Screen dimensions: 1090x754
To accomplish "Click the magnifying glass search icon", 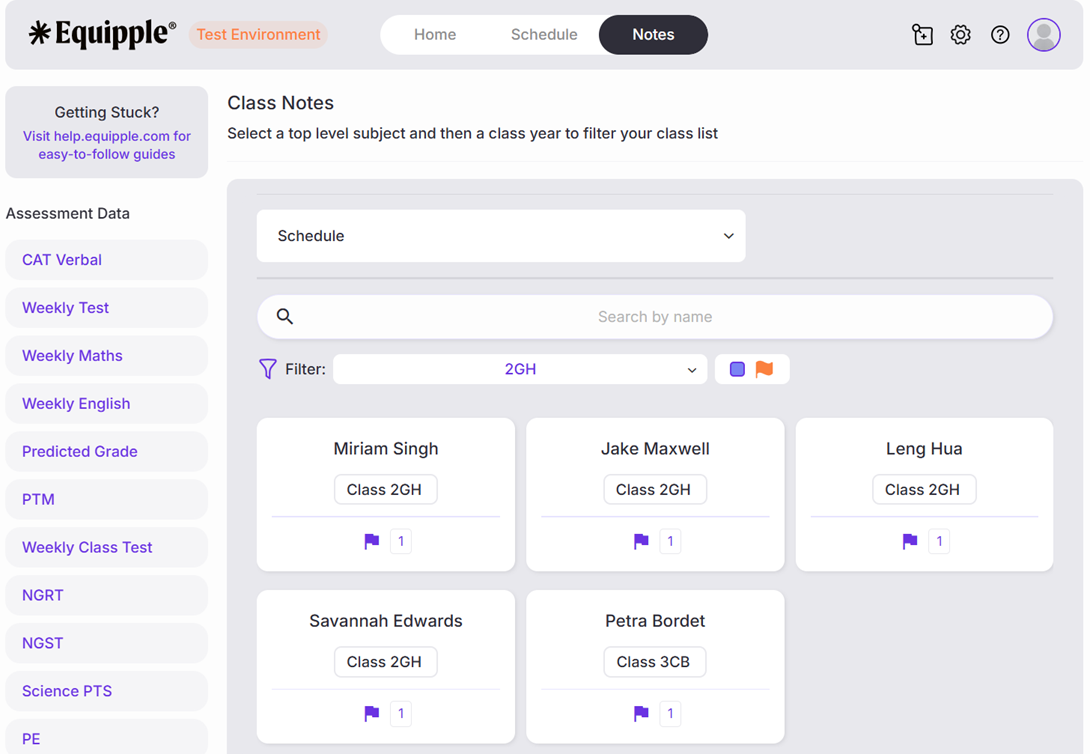I will click(x=285, y=316).
